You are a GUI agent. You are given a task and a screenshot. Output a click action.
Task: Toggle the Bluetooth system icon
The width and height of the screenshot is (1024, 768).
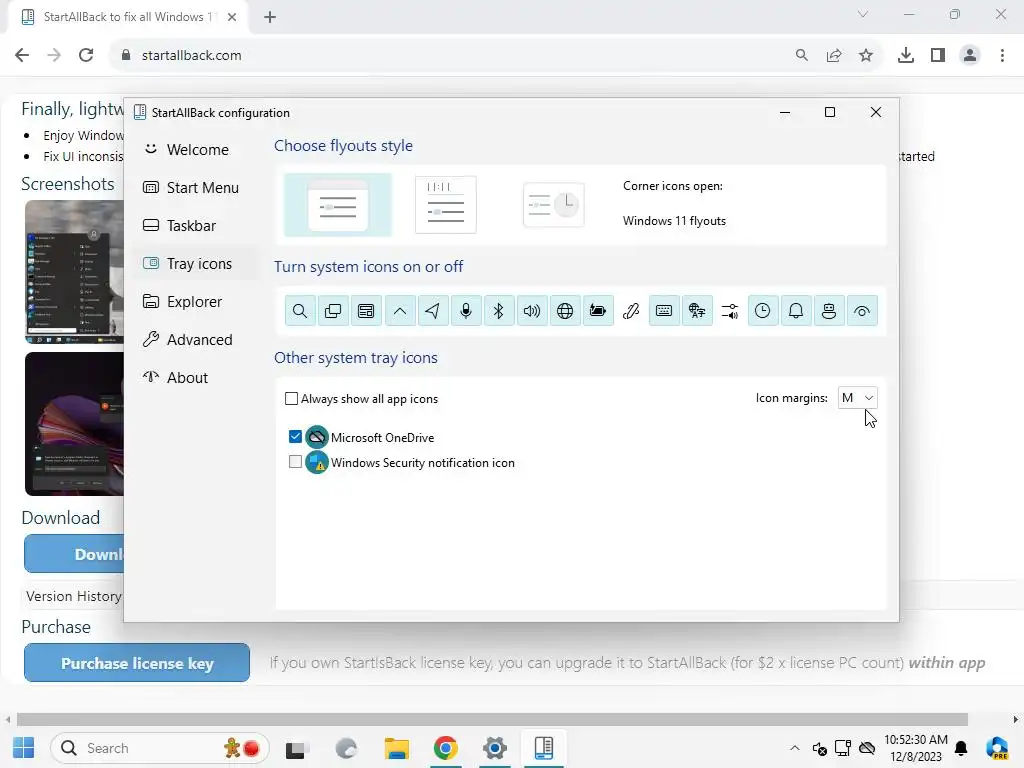[x=499, y=311]
